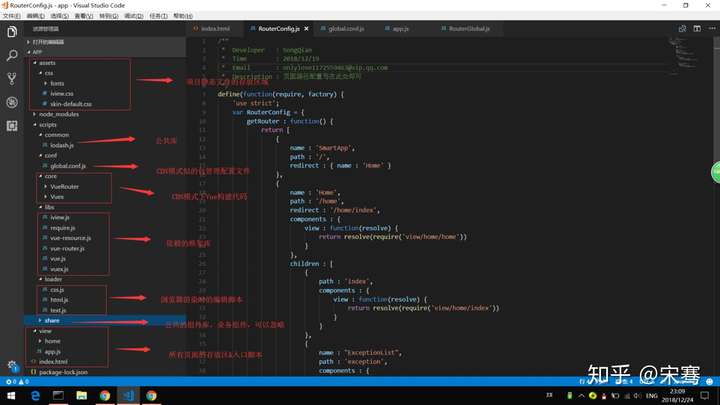Click the split editor icon
This screenshot has height=405, width=720.
[x=697, y=28]
